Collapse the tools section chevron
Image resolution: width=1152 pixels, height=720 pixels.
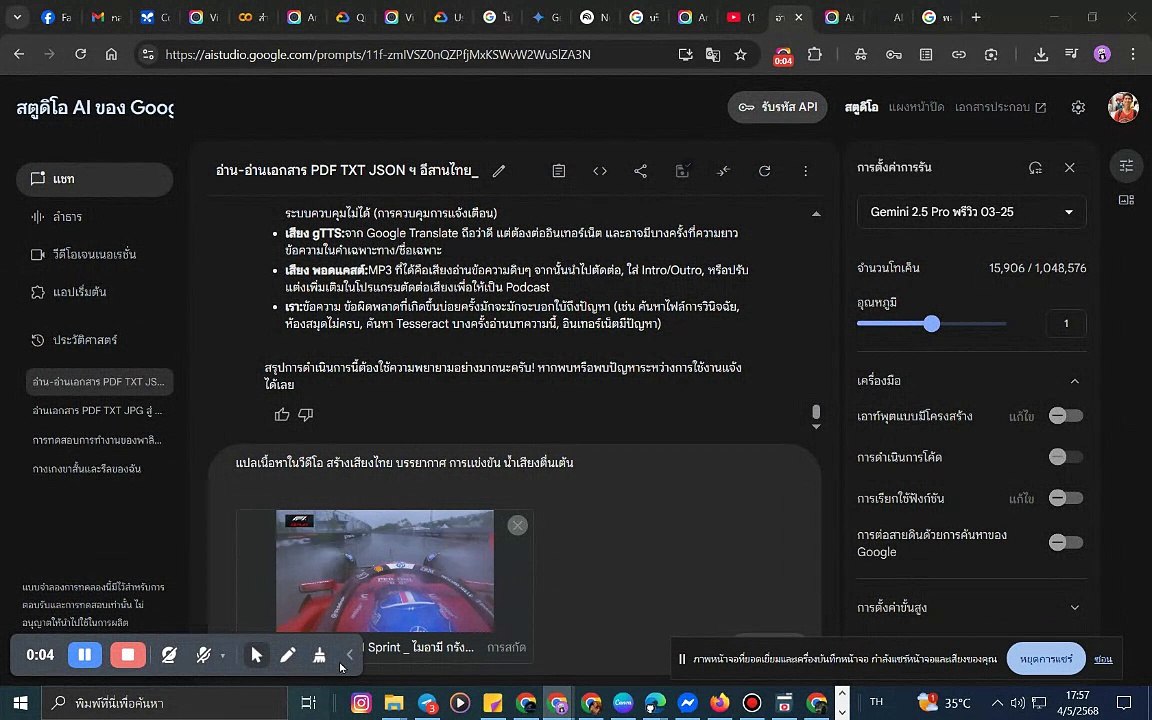[x=1075, y=381]
